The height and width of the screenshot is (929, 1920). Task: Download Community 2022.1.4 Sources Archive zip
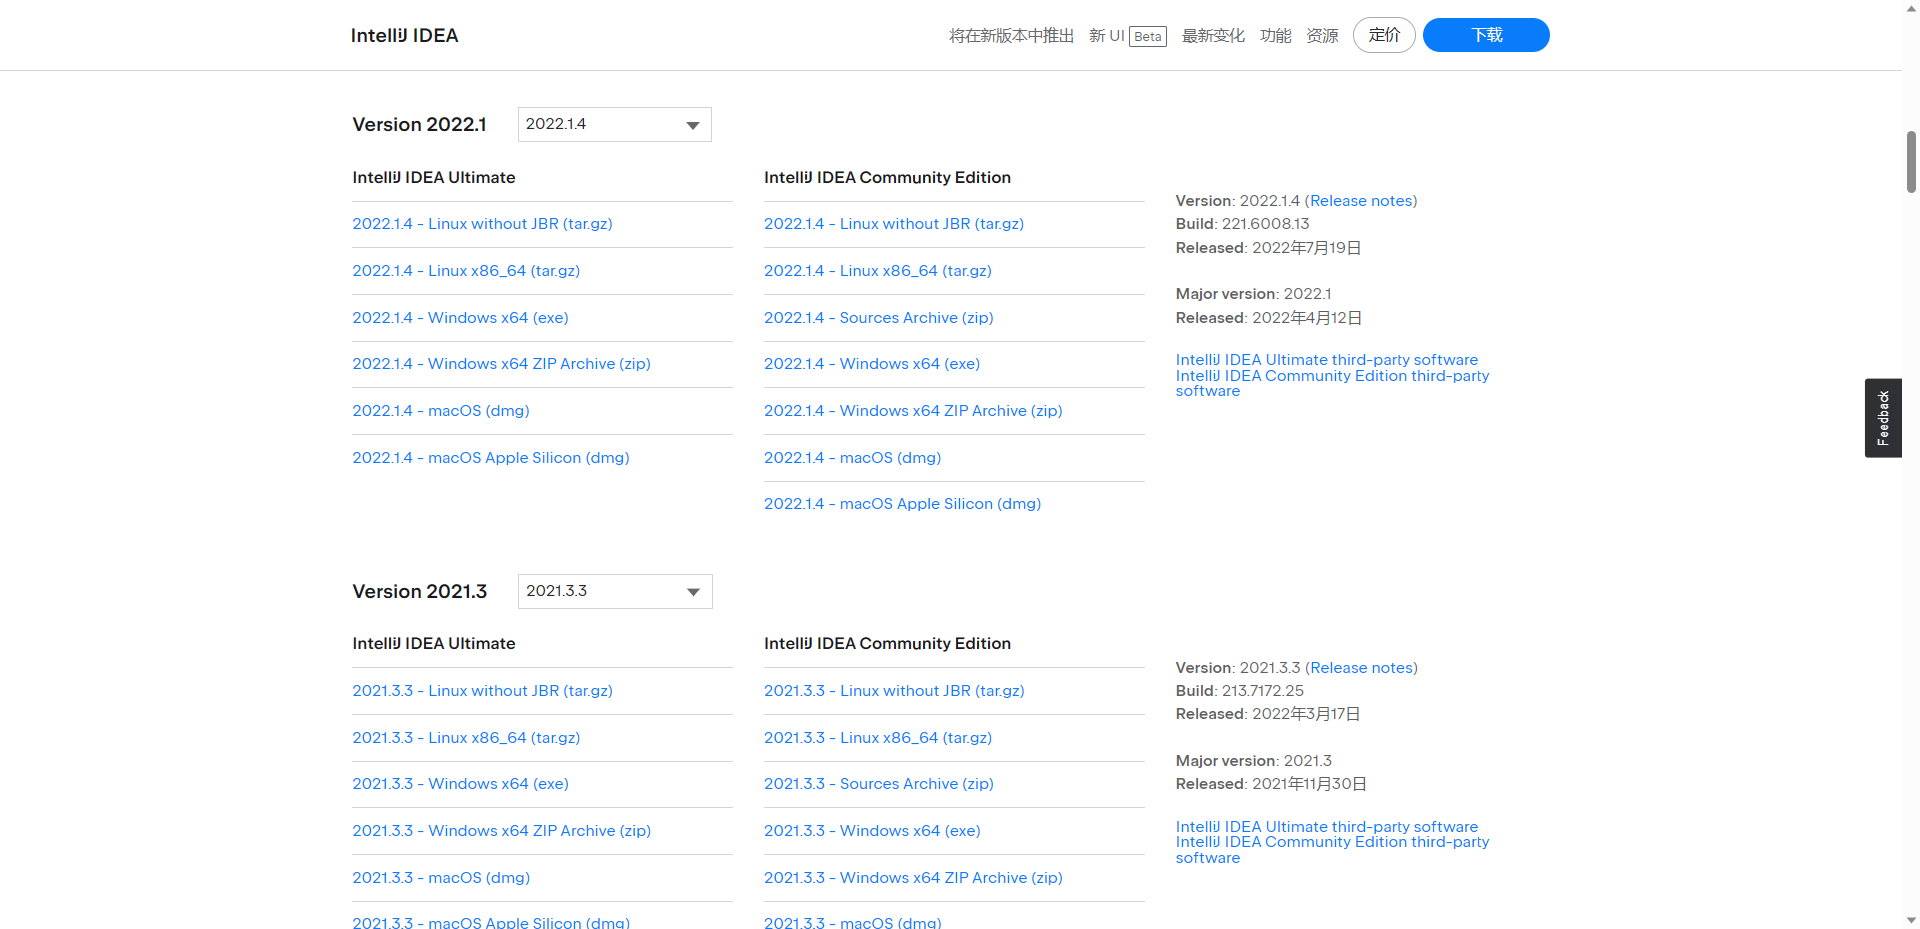point(879,318)
